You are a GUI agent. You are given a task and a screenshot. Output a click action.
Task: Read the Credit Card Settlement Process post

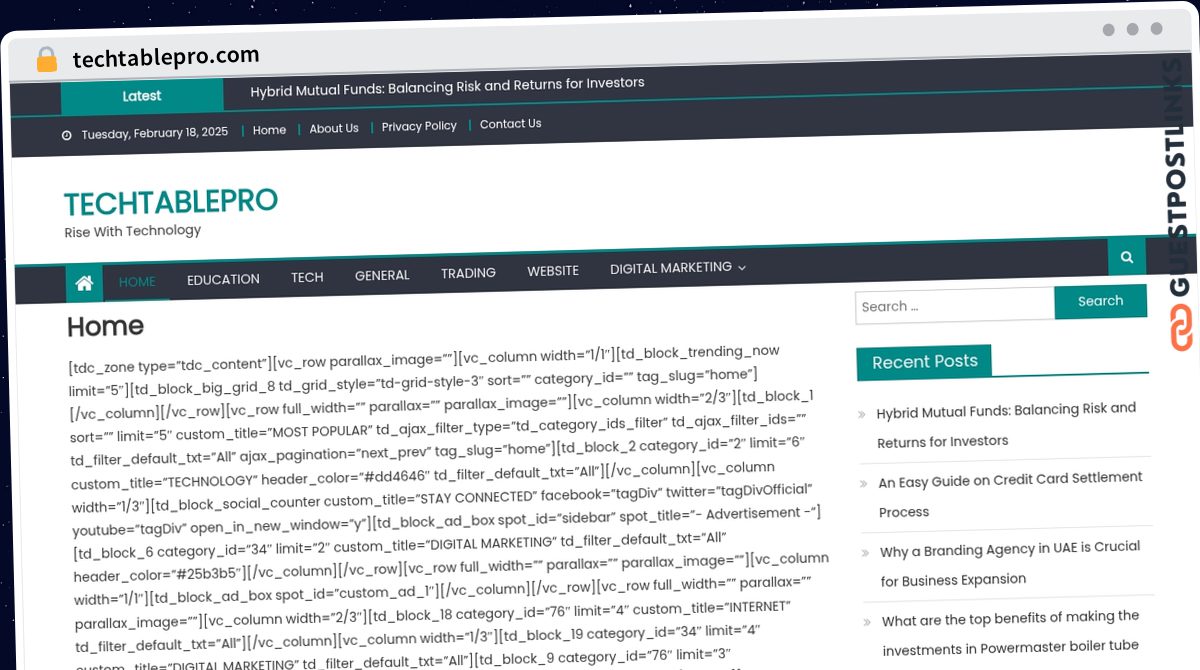(1010, 495)
